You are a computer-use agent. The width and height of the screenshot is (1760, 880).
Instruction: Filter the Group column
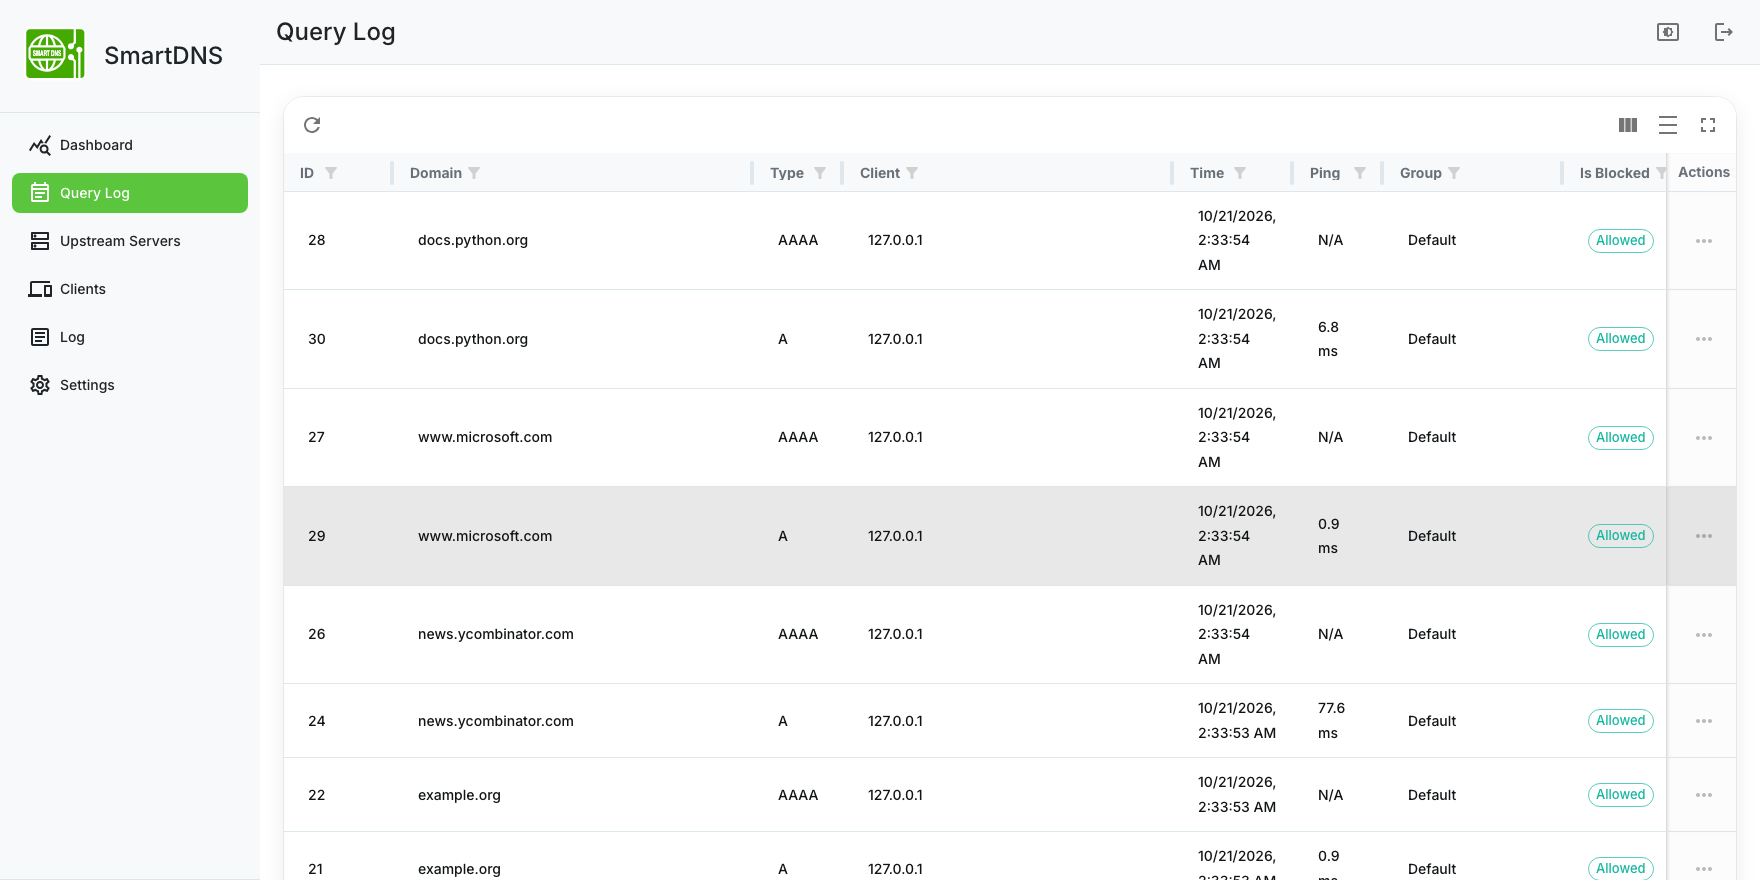(x=1454, y=173)
